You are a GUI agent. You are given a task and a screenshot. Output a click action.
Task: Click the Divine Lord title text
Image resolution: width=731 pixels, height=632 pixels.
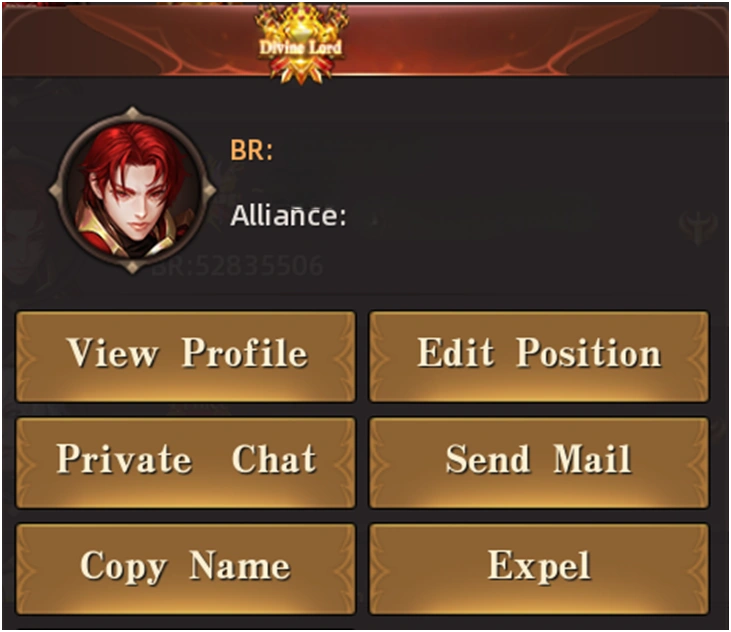click(301, 47)
